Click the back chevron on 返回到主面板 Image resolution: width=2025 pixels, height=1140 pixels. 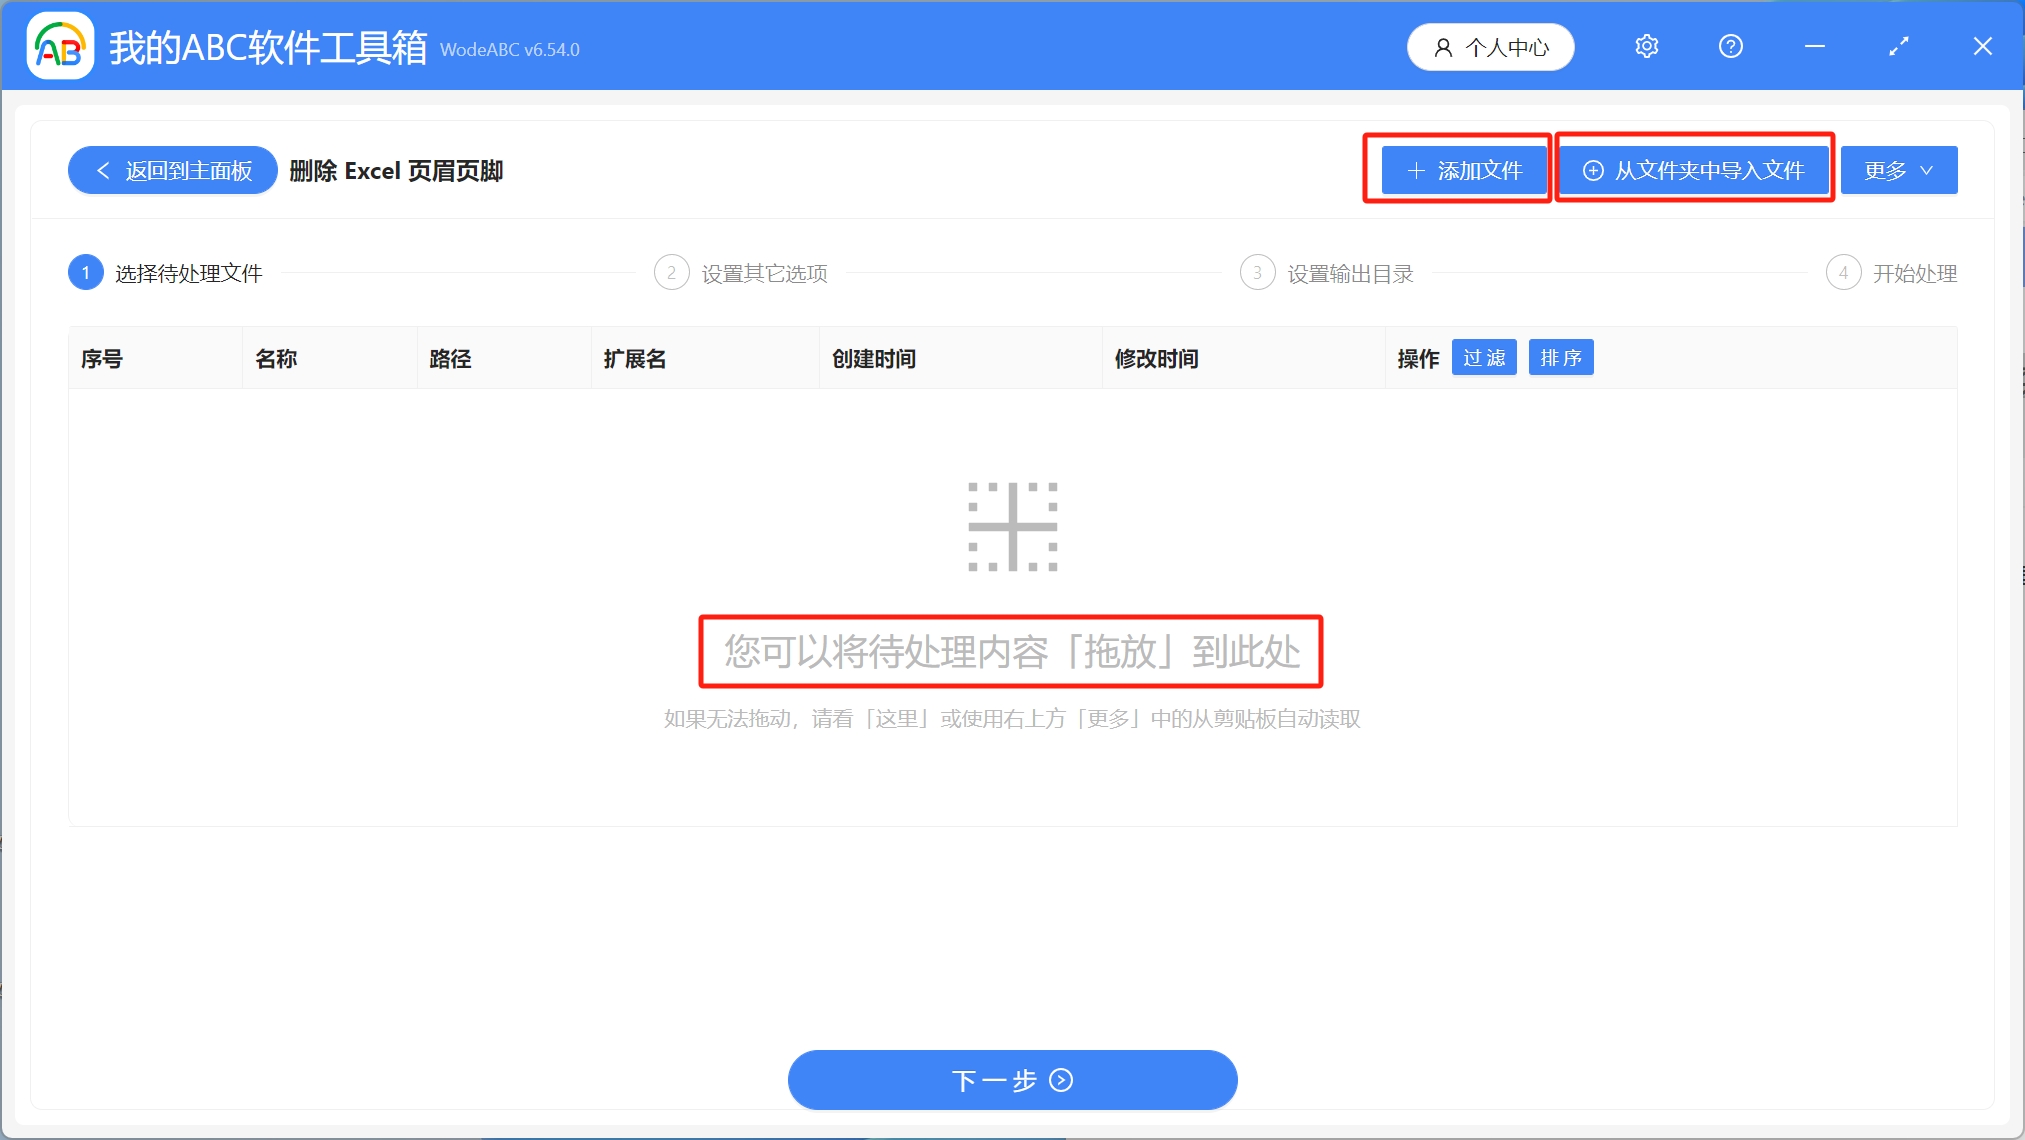click(x=103, y=170)
